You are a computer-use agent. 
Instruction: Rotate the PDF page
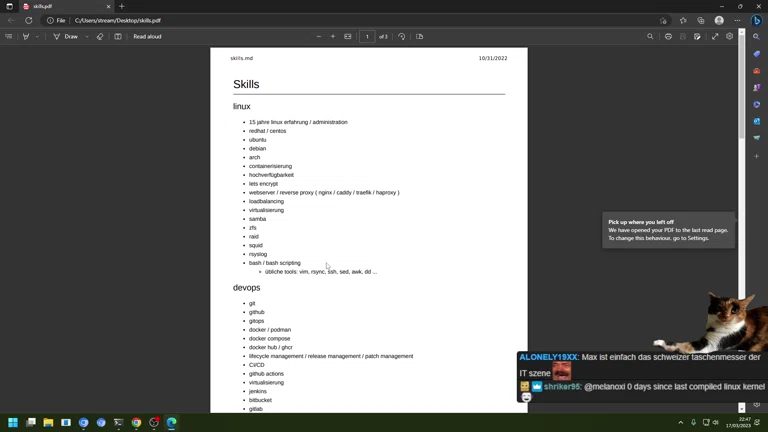(x=402, y=37)
